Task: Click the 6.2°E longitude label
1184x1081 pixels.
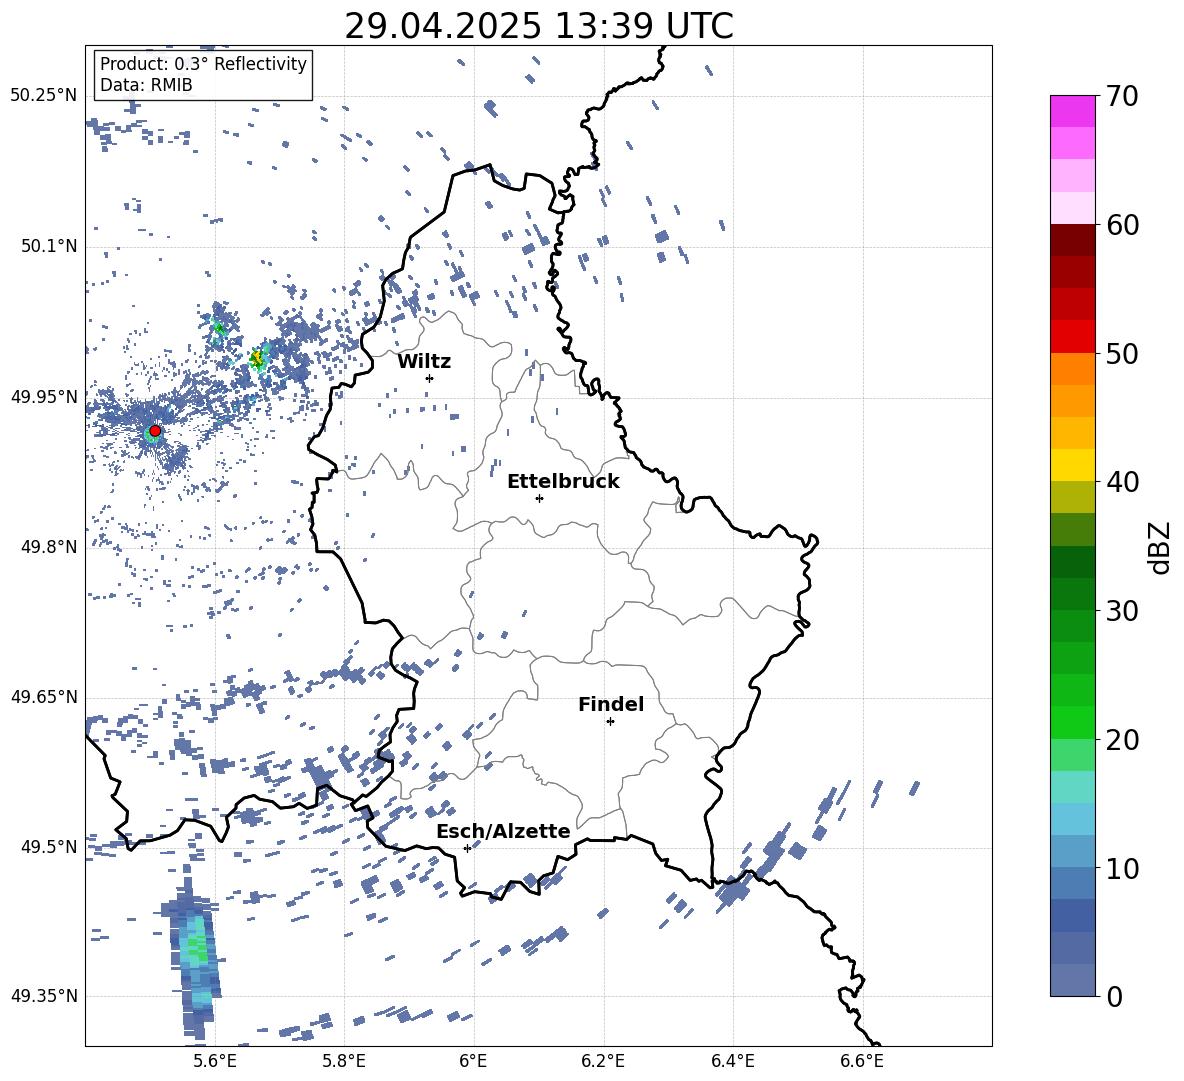Action: pyautogui.click(x=603, y=1061)
